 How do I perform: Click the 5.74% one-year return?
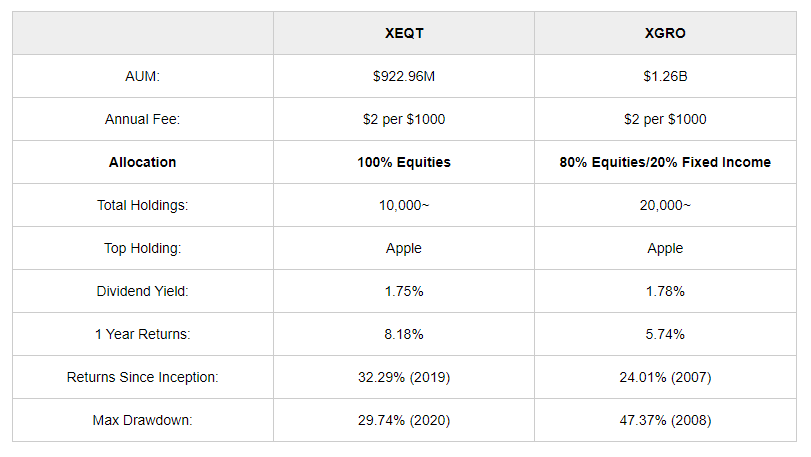665,334
